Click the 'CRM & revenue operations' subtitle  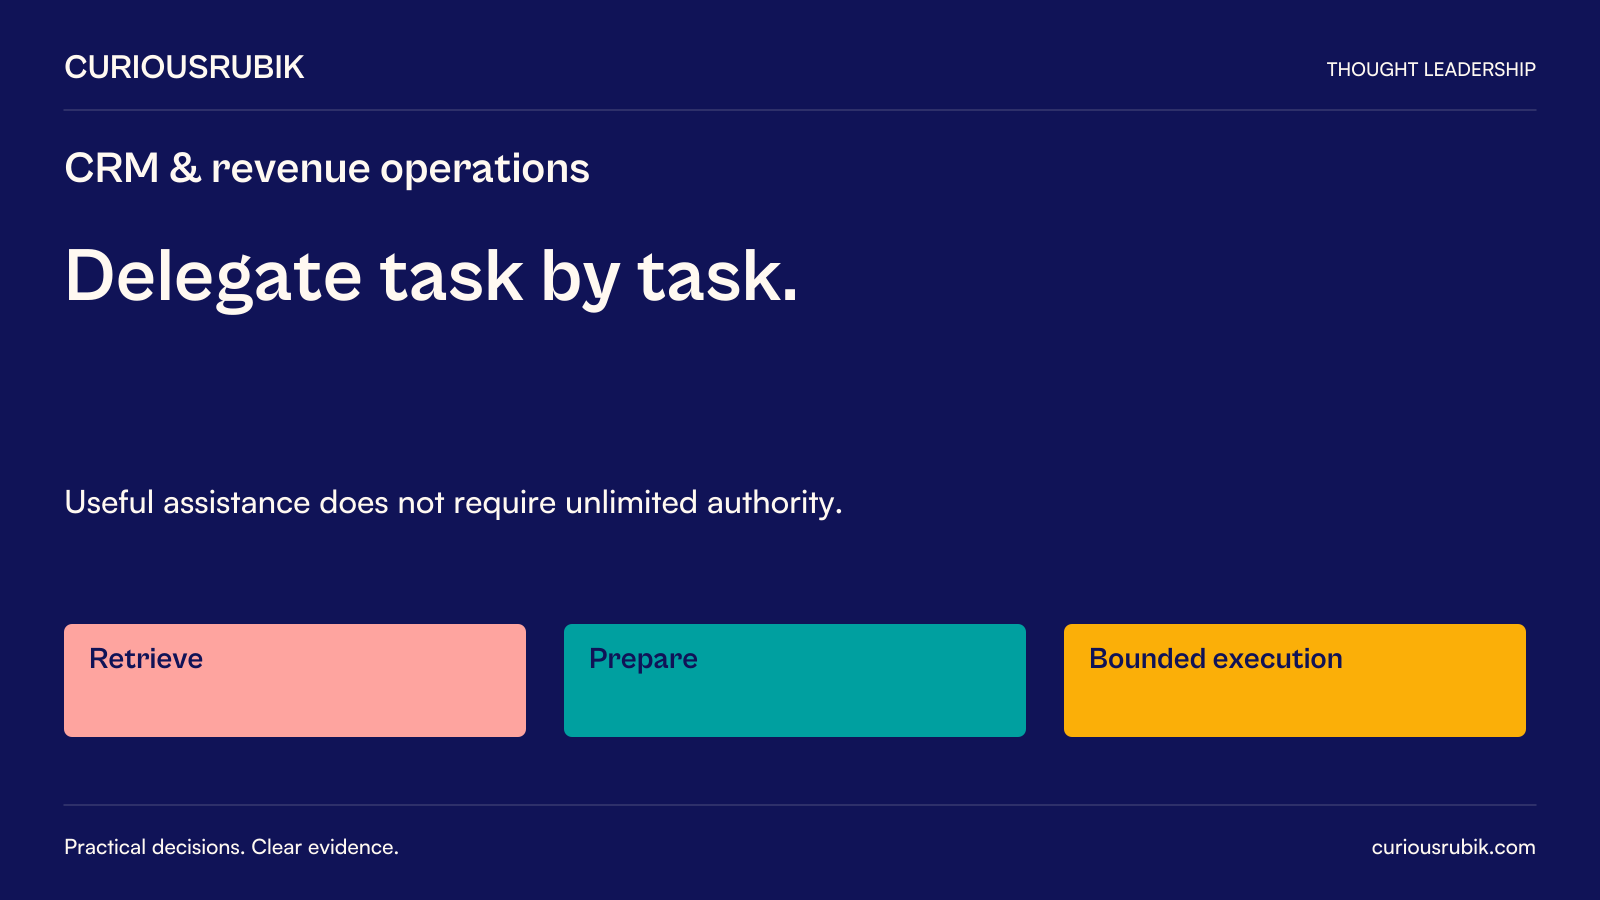(327, 169)
